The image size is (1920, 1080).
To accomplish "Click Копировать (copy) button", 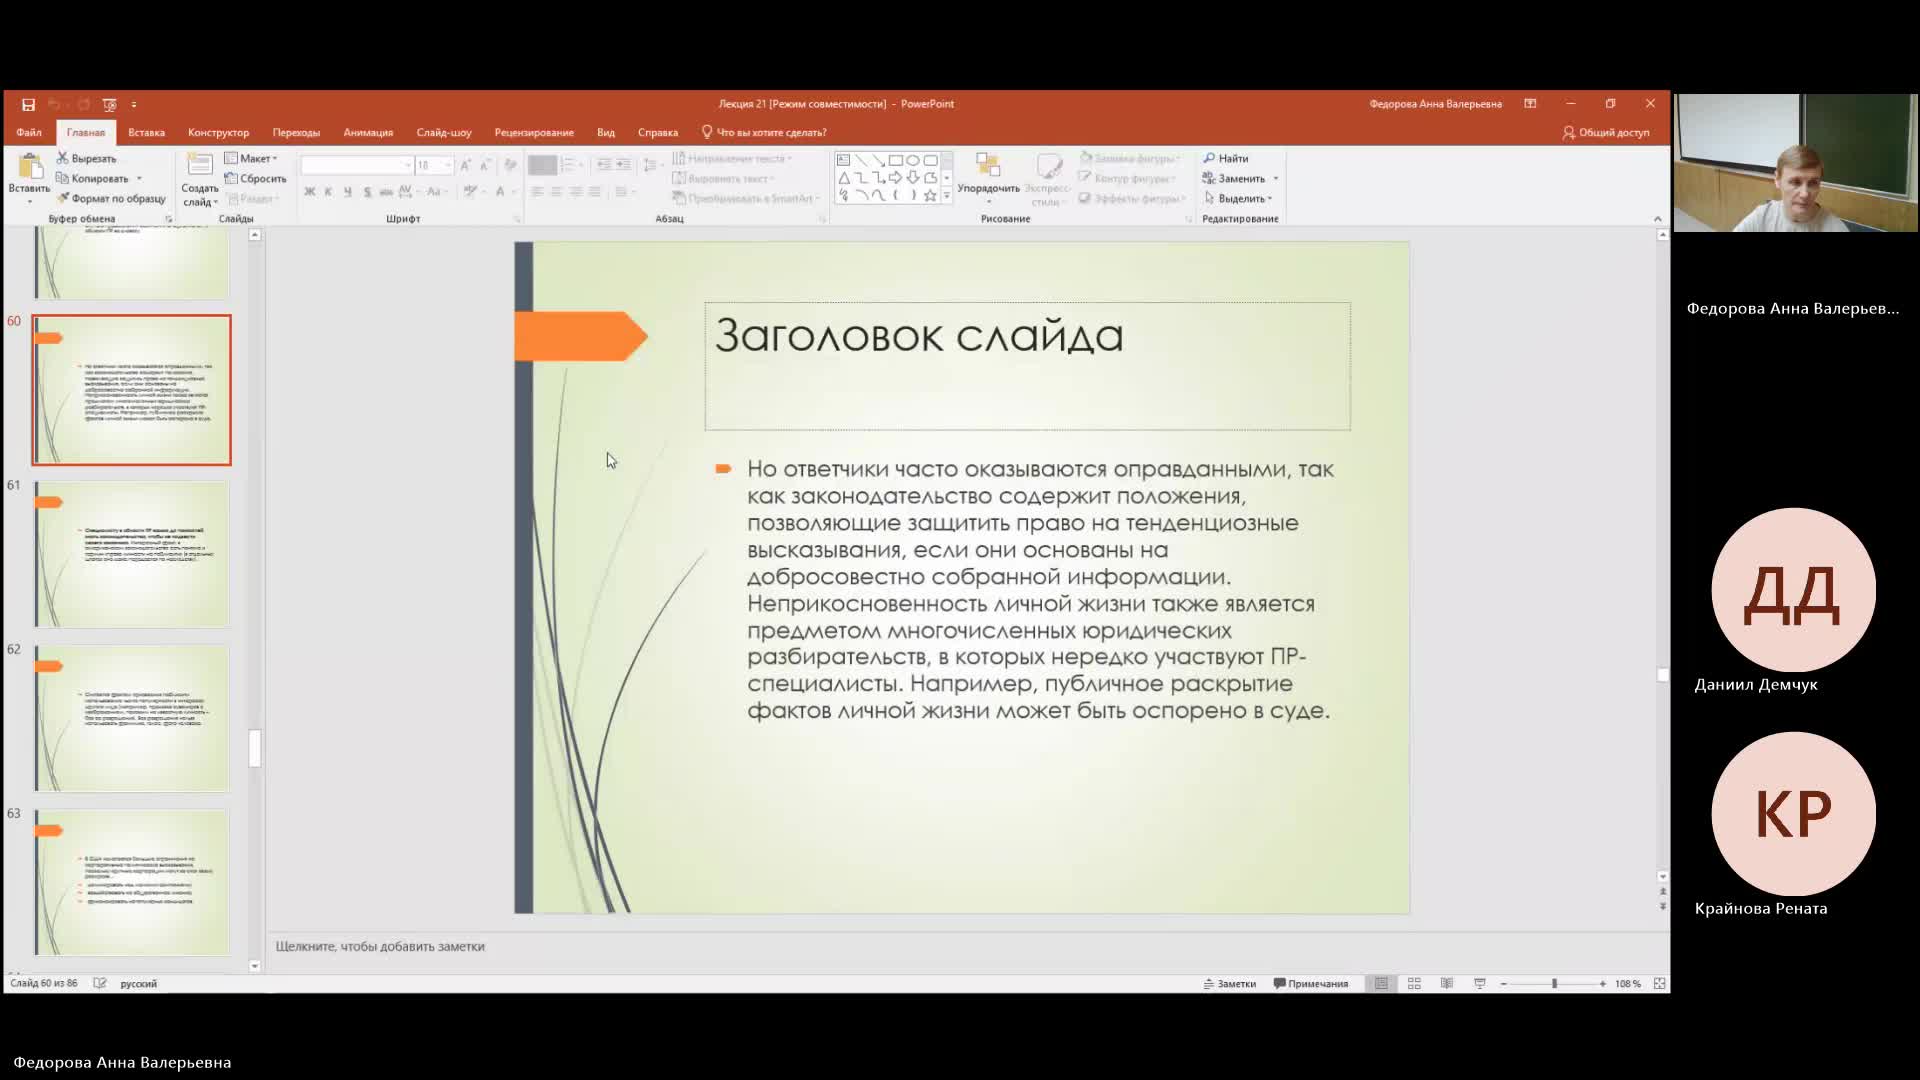I will (x=93, y=178).
